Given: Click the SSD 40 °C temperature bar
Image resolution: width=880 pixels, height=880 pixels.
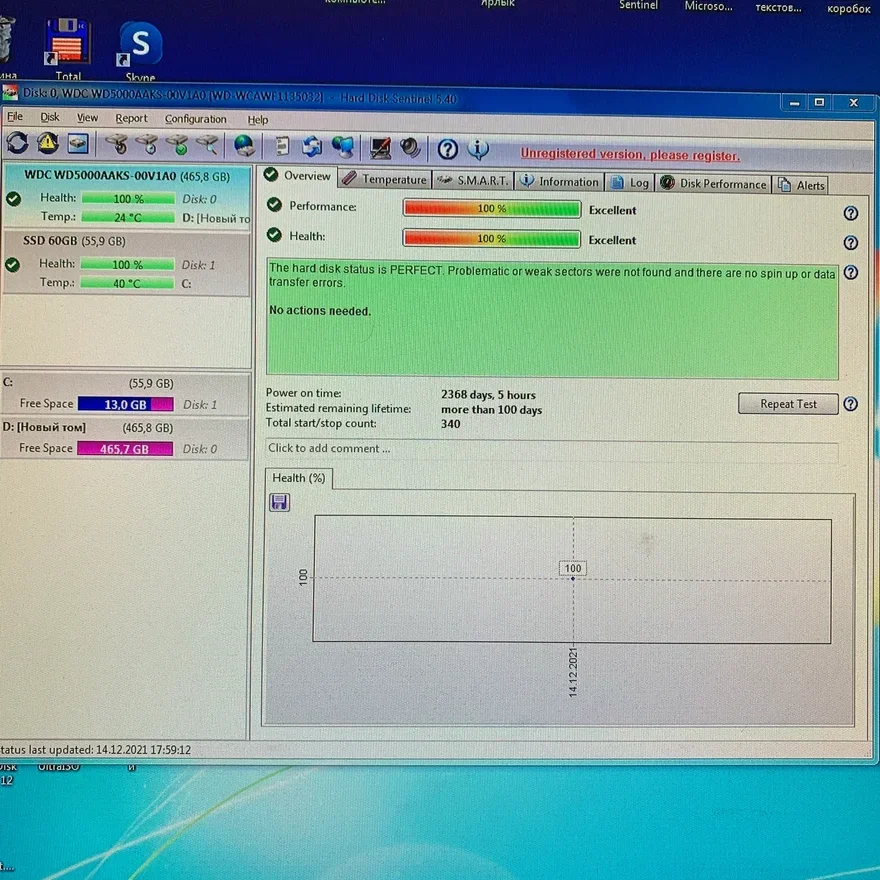Looking at the screenshot, I should click(127, 283).
